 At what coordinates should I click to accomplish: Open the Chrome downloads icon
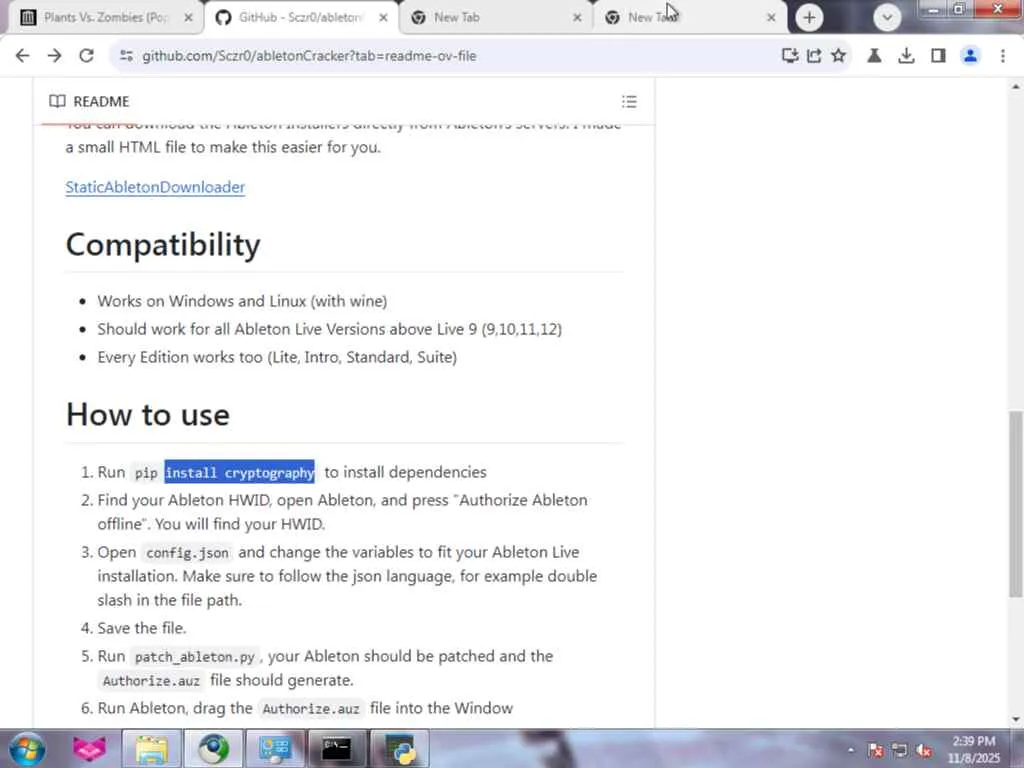coord(906,56)
